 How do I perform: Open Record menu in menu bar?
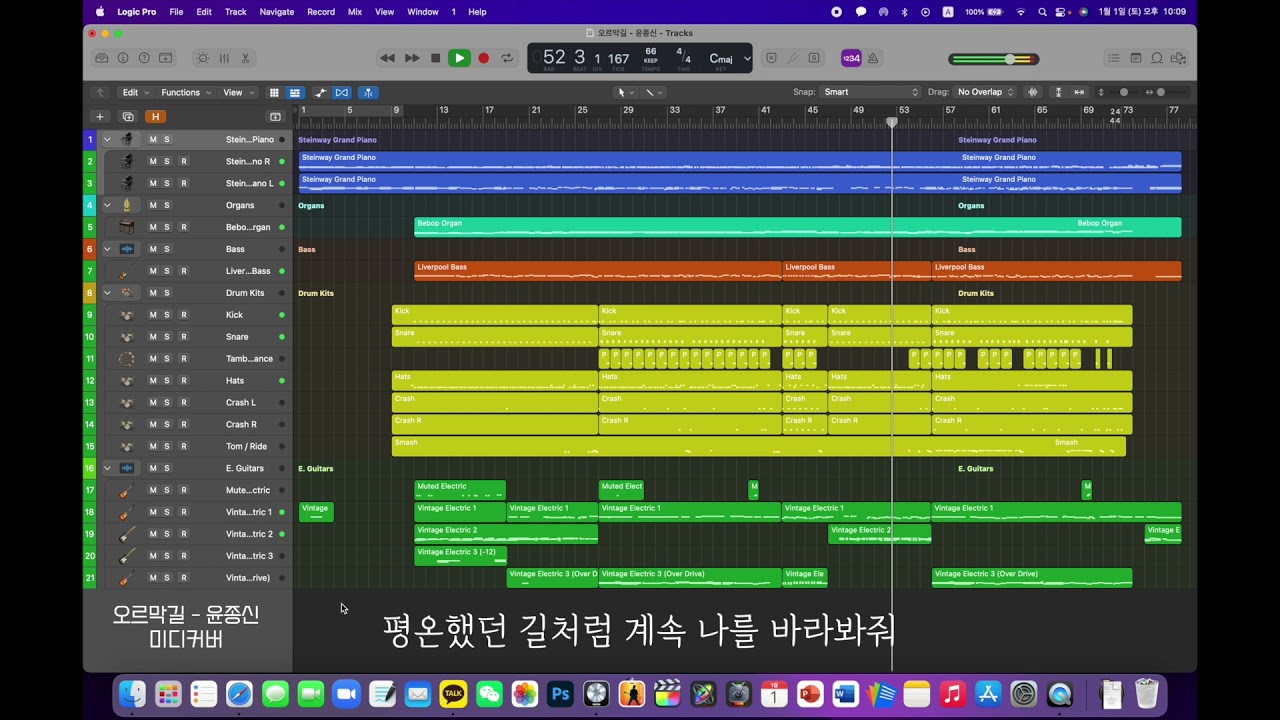(321, 12)
